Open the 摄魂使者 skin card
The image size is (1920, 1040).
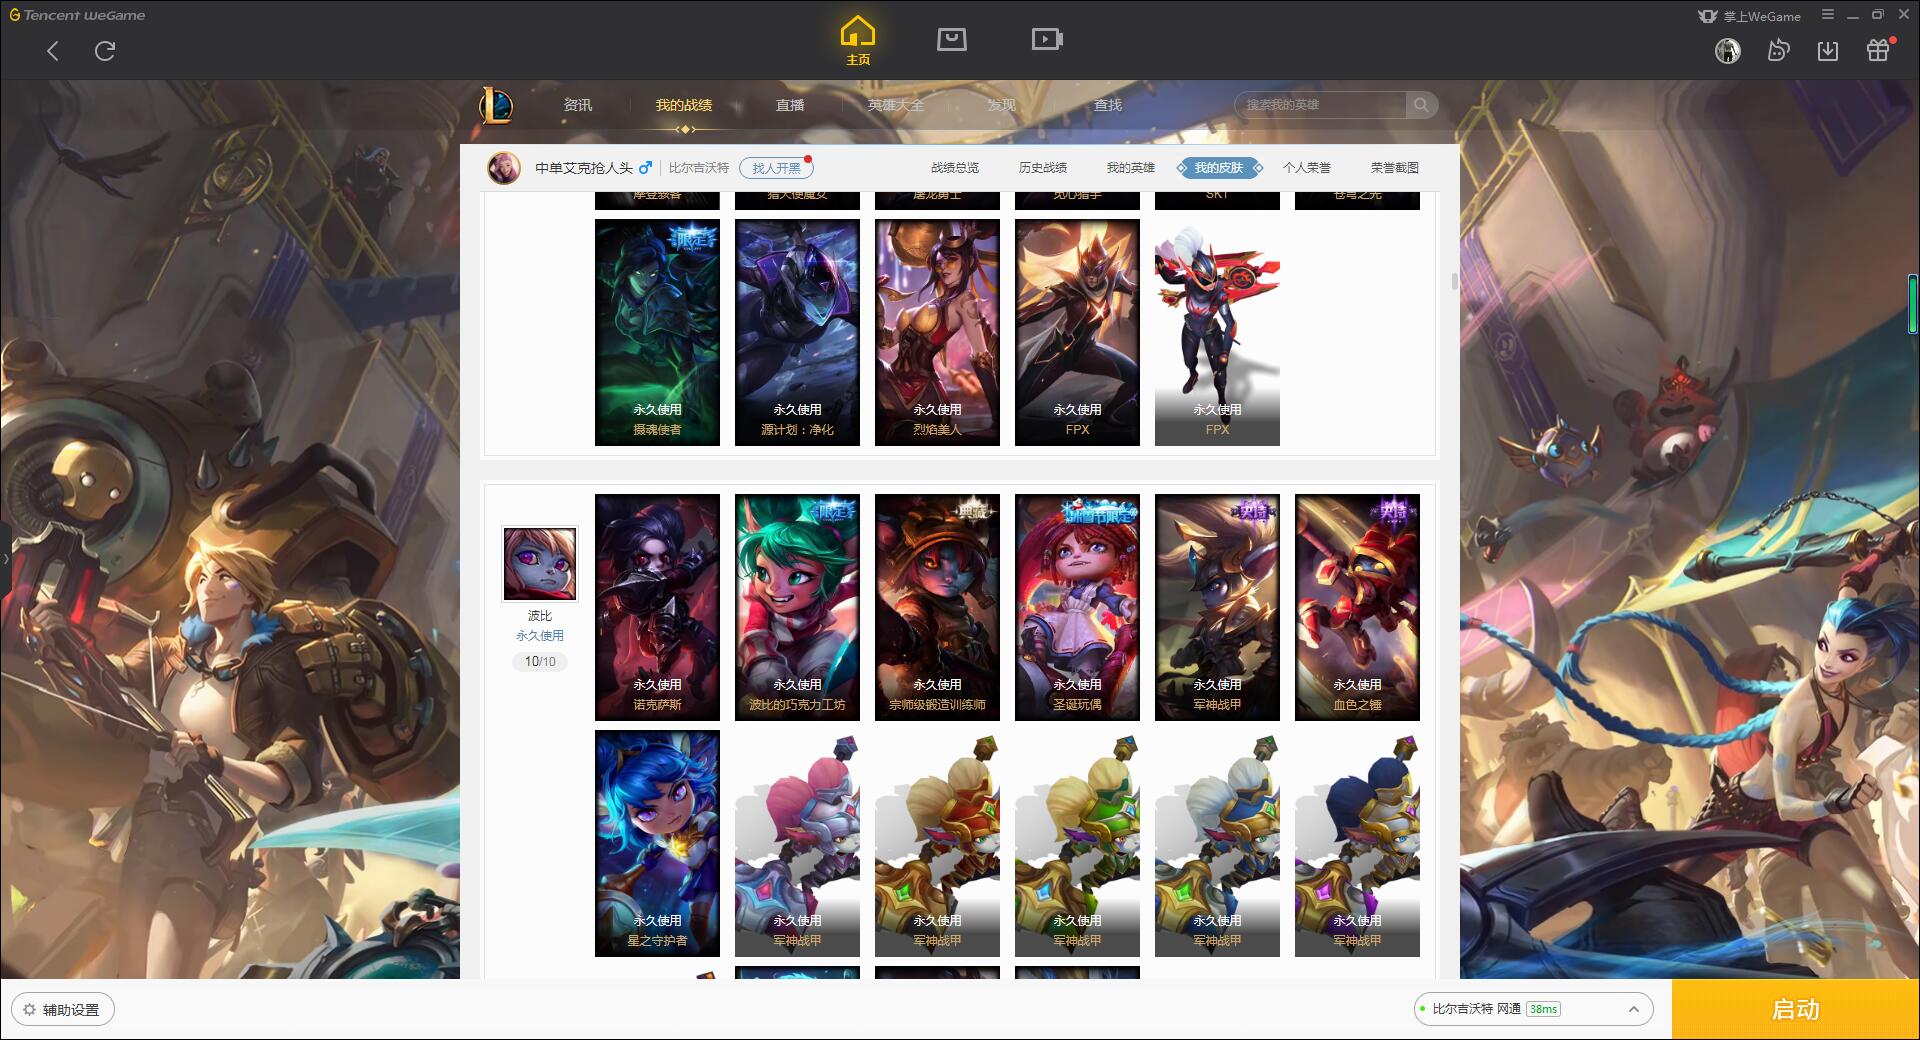click(657, 333)
